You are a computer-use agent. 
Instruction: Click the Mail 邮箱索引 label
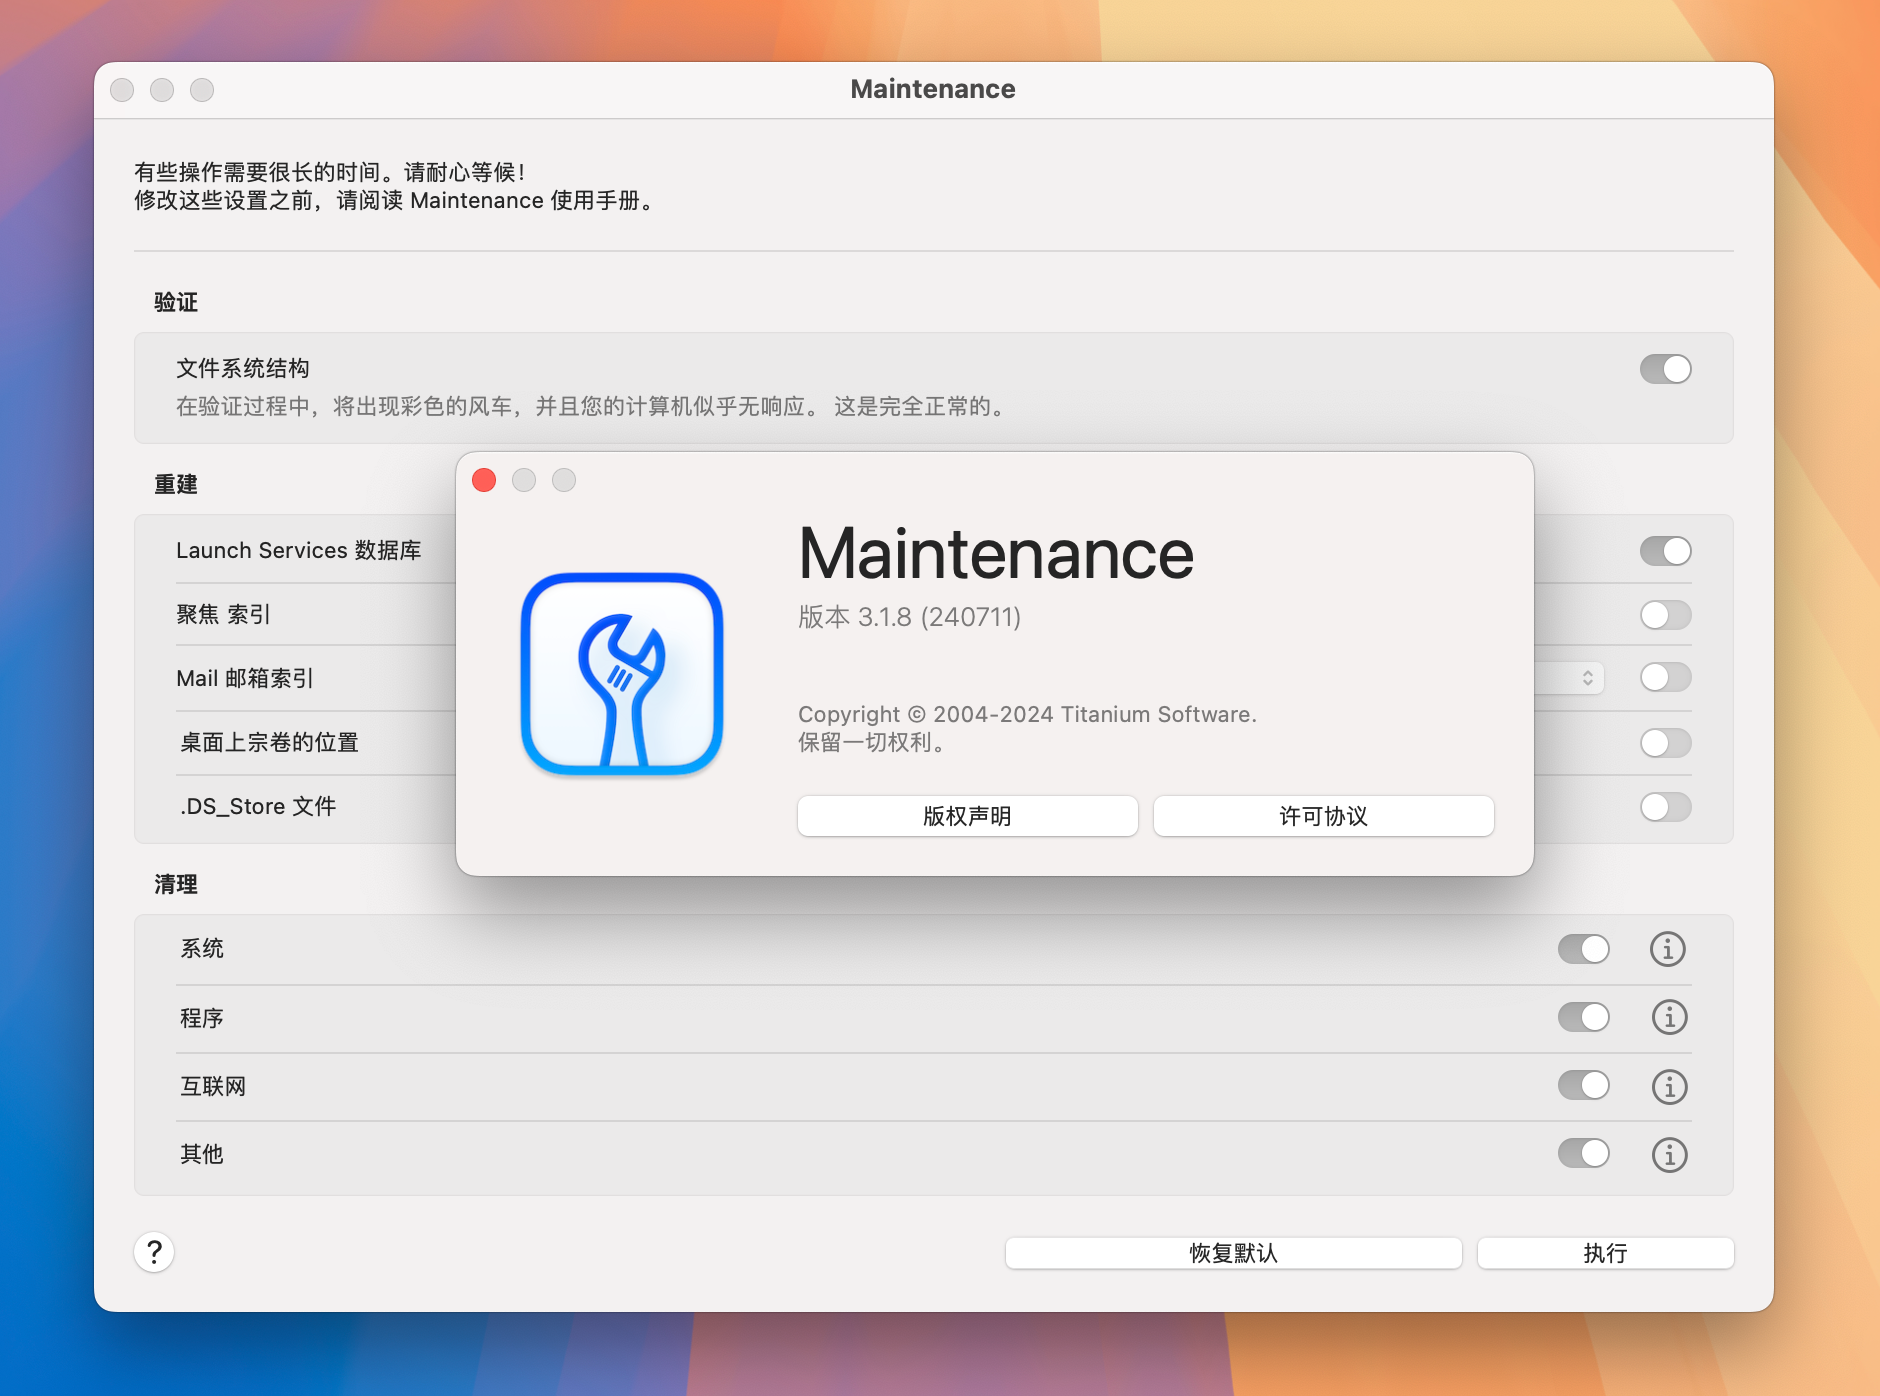(x=245, y=678)
